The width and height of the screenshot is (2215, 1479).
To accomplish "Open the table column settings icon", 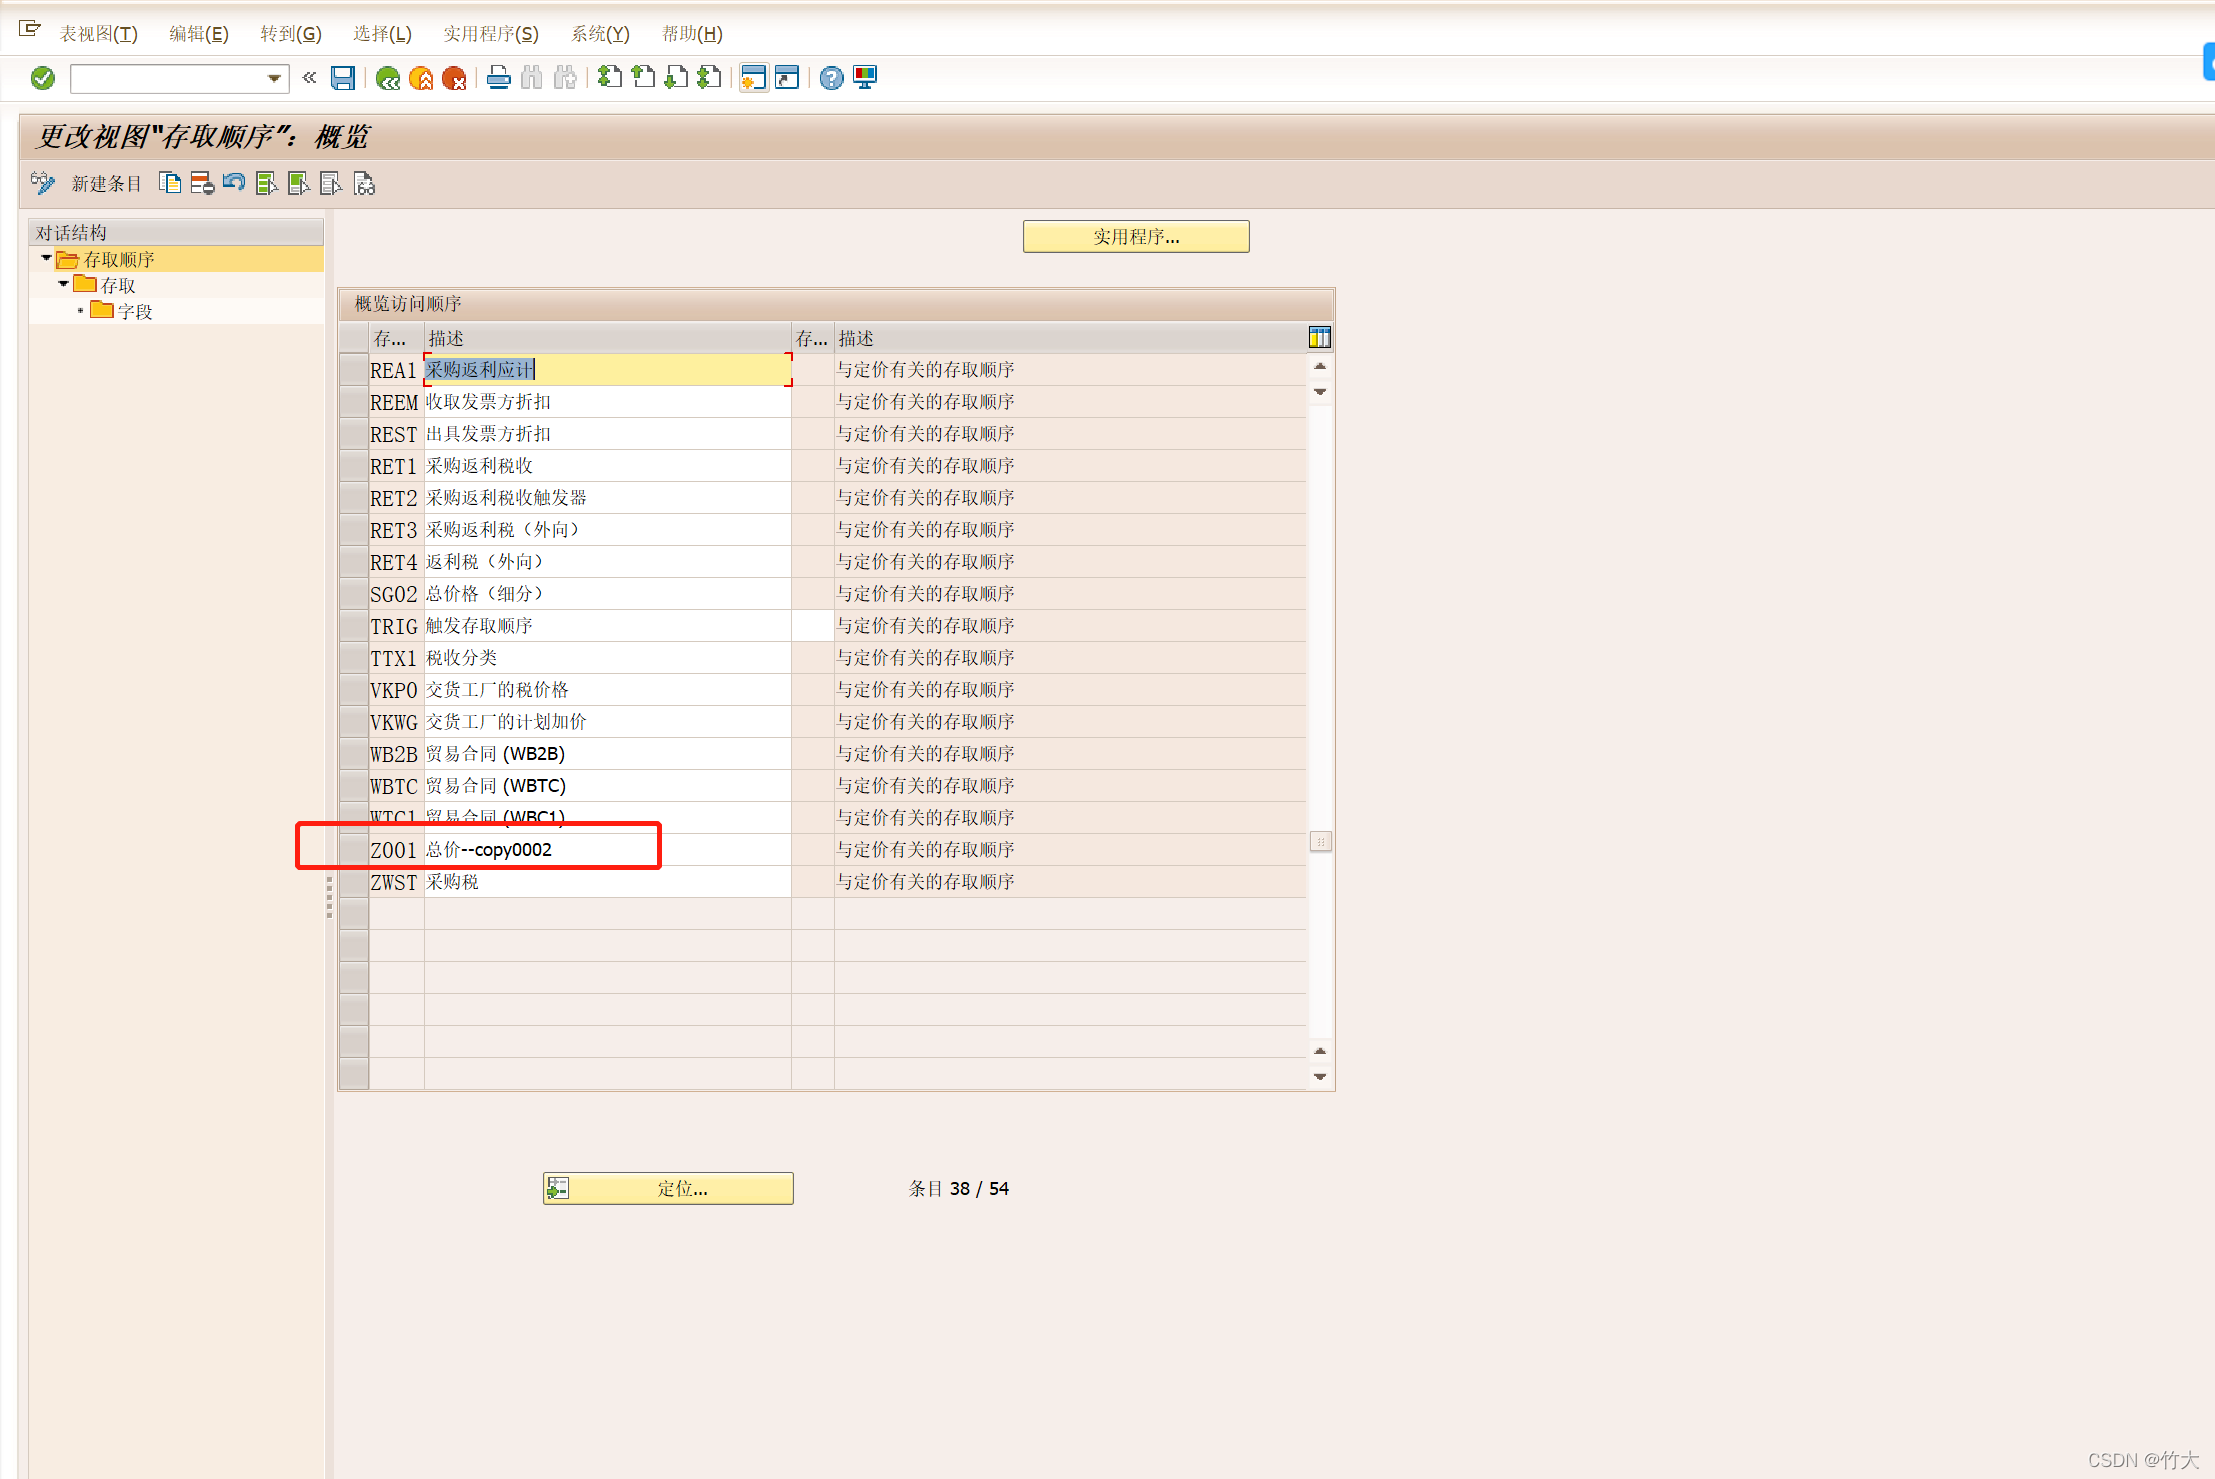I will pos(1319,338).
